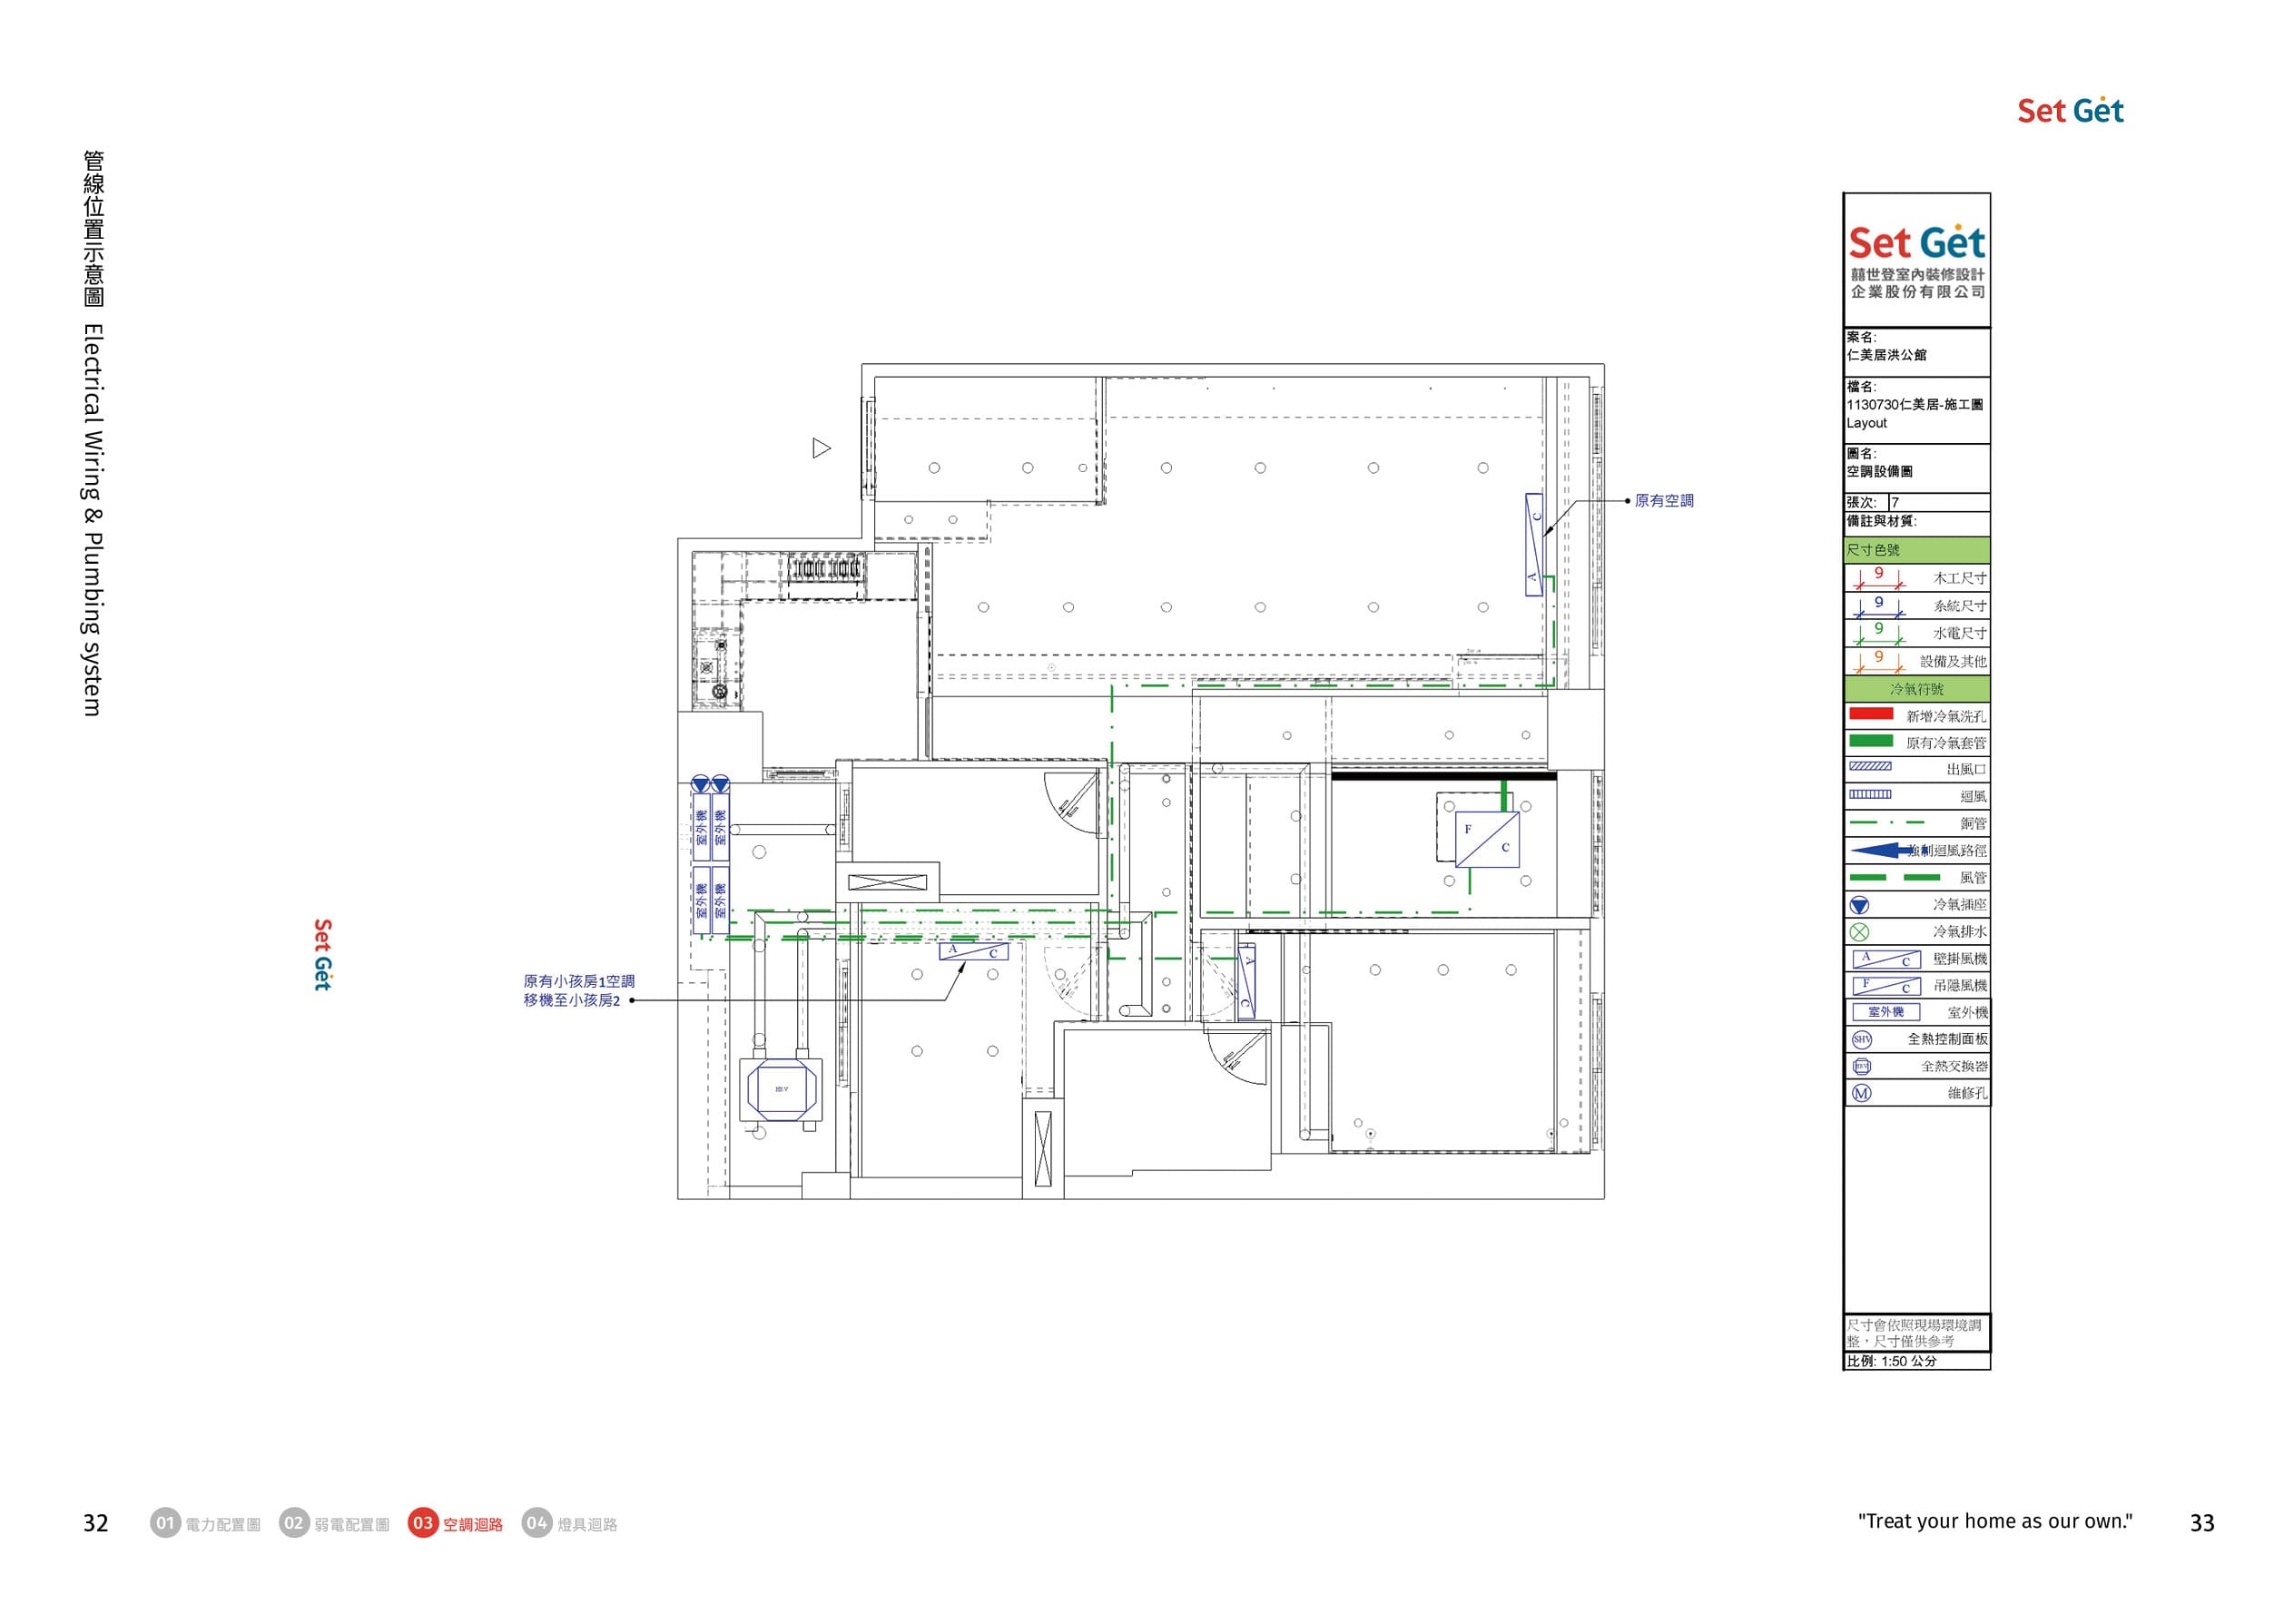Click the triangle direction marker beside the floor plan
This screenshot has height=1624, width=2284.
tap(821, 448)
